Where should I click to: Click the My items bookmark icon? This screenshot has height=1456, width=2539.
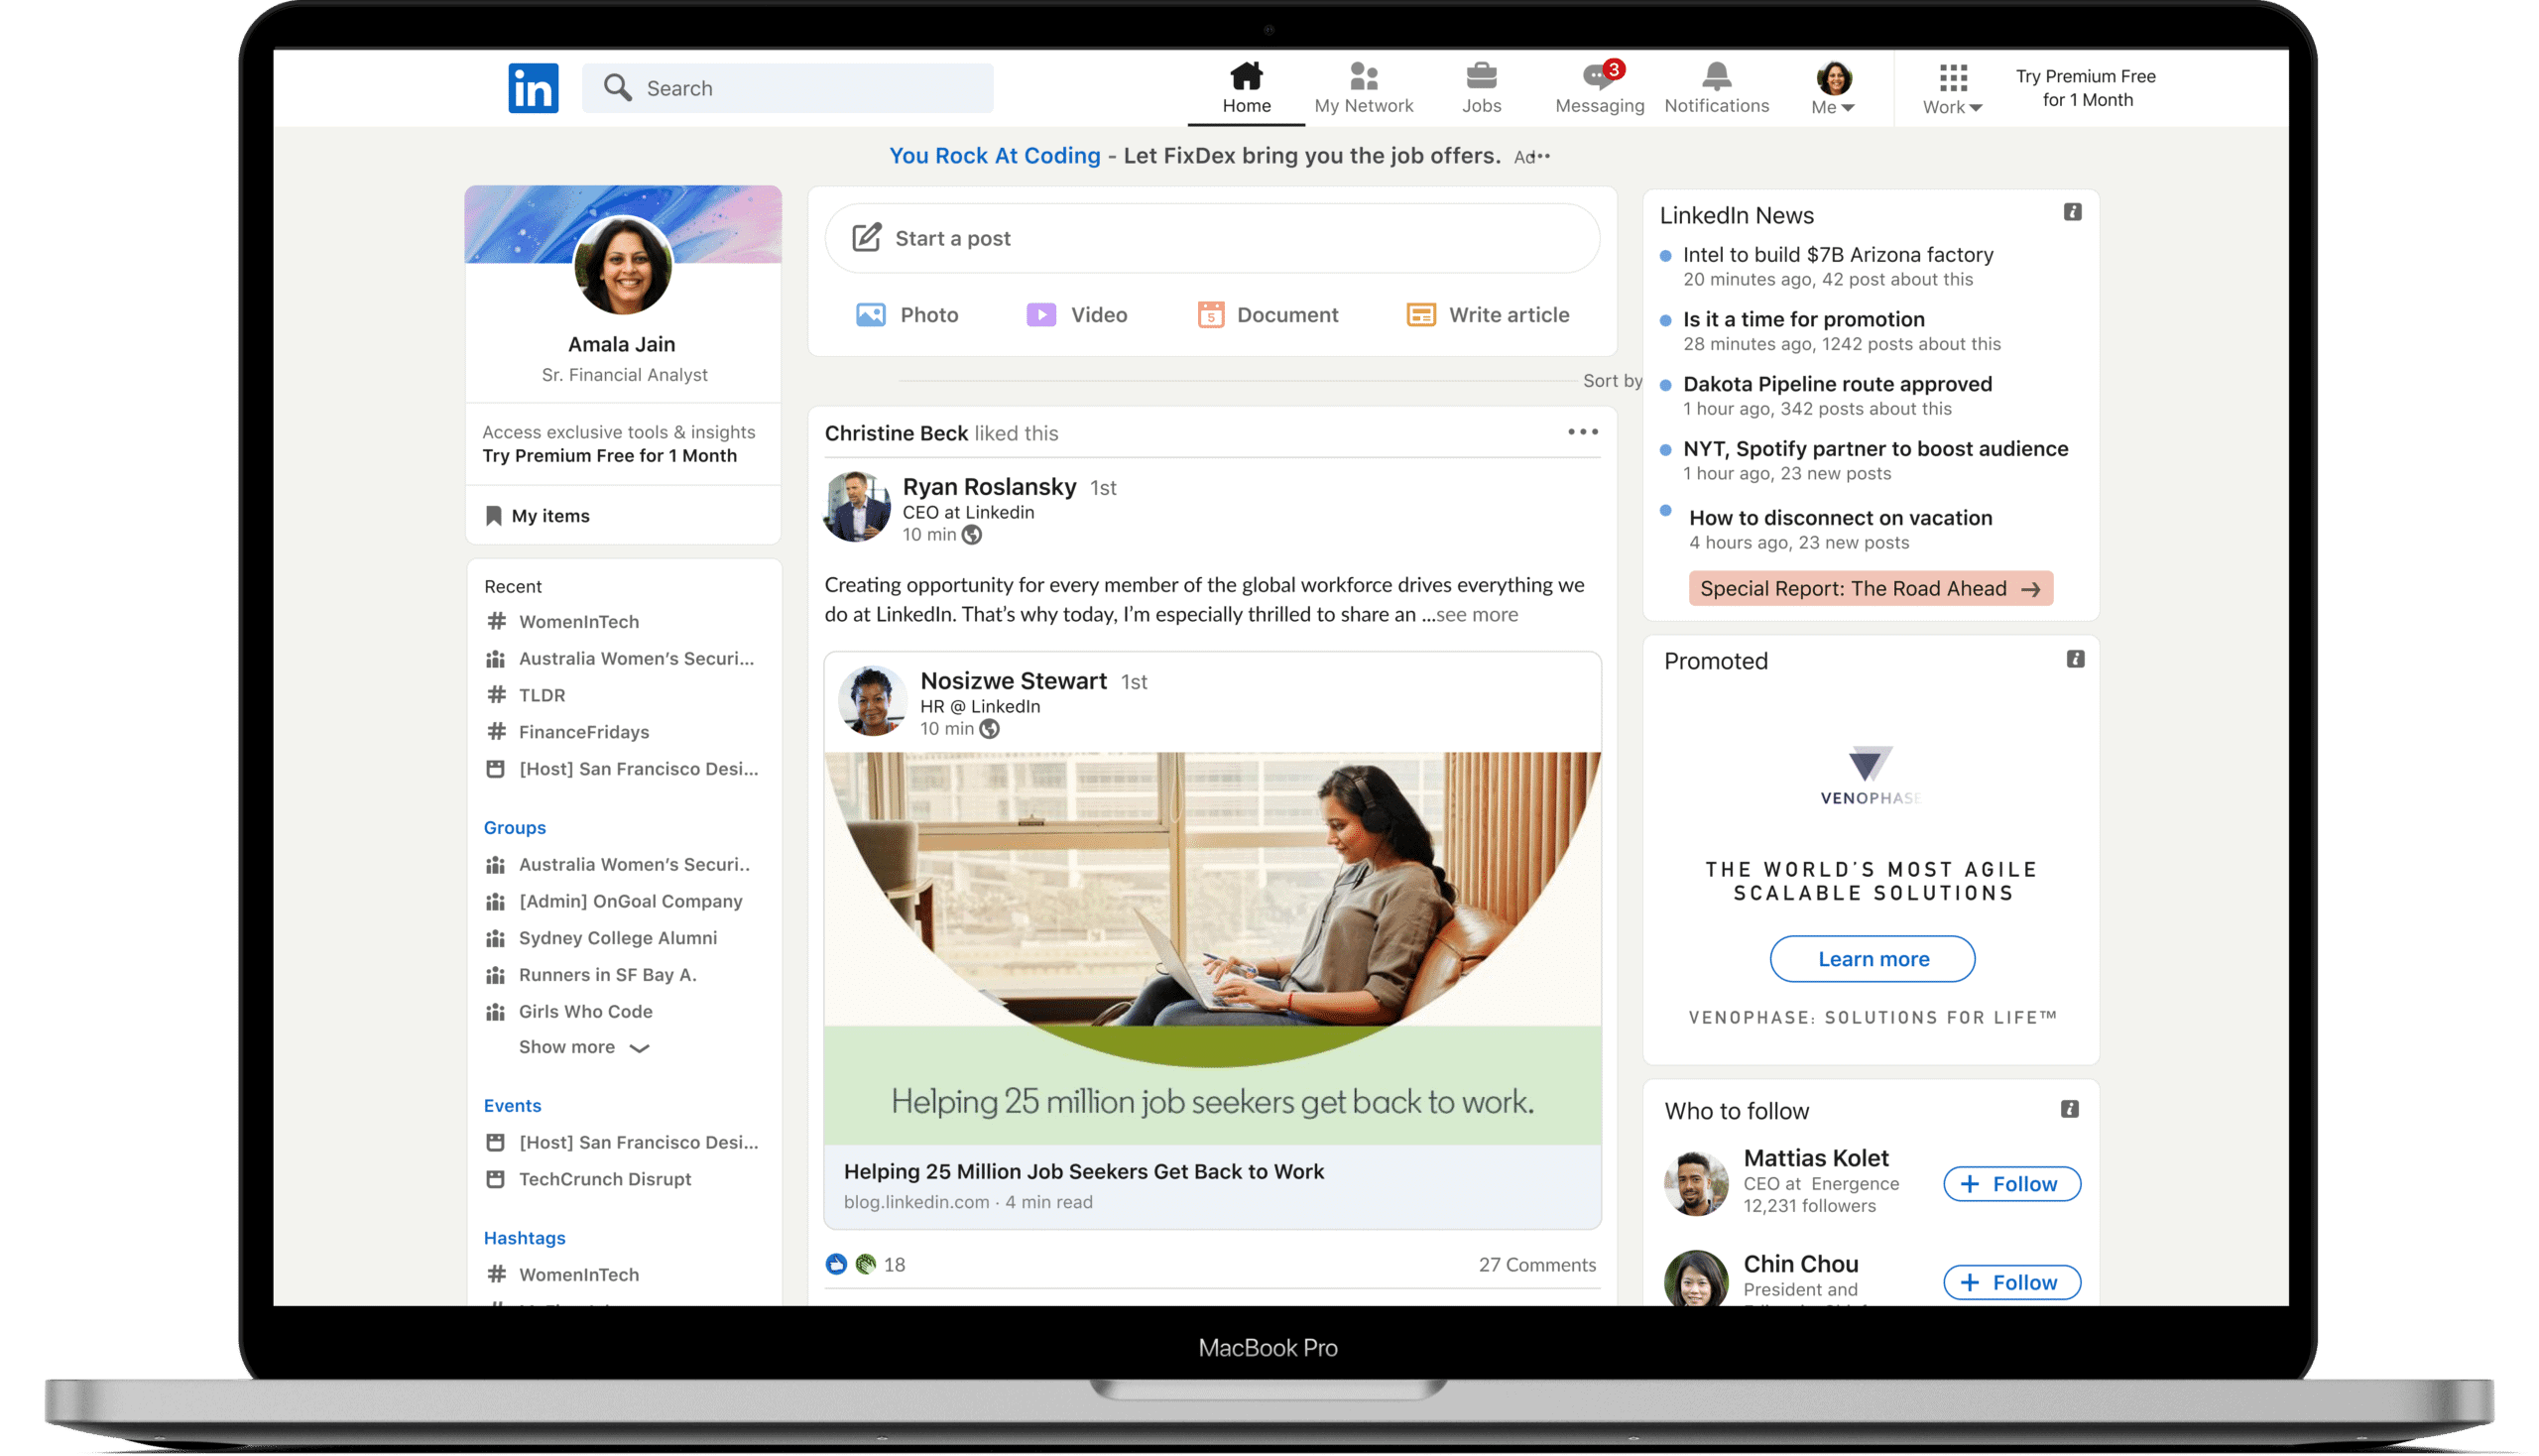(x=493, y=516)
